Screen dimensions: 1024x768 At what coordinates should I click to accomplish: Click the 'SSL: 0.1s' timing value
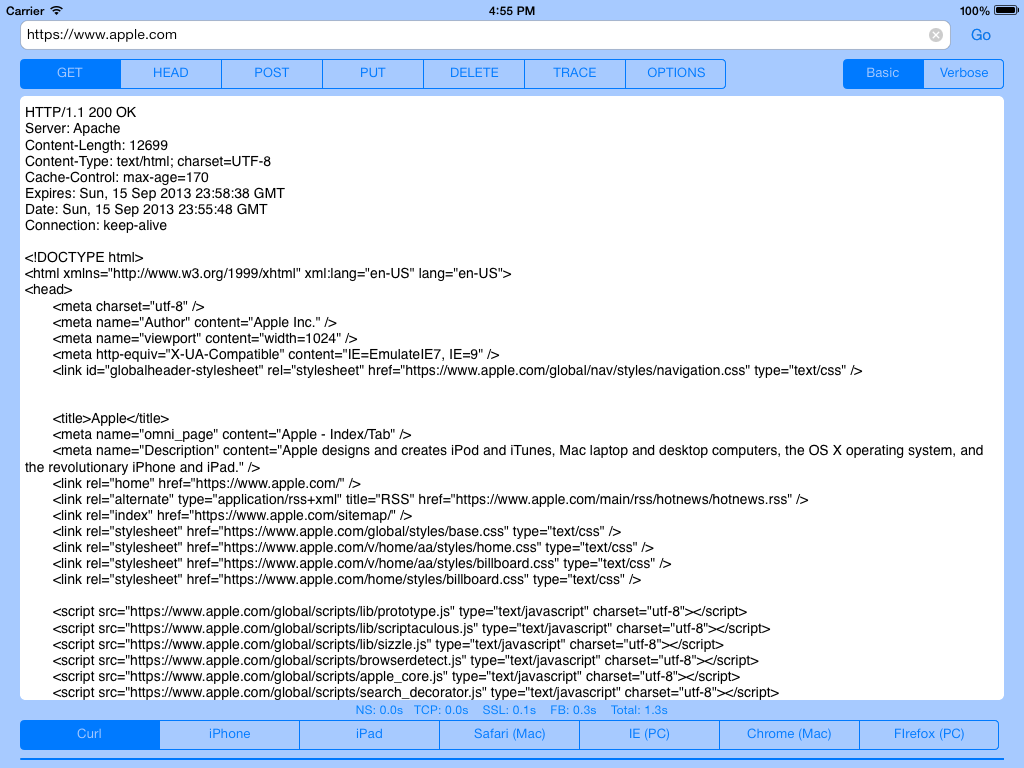(509, 710)
